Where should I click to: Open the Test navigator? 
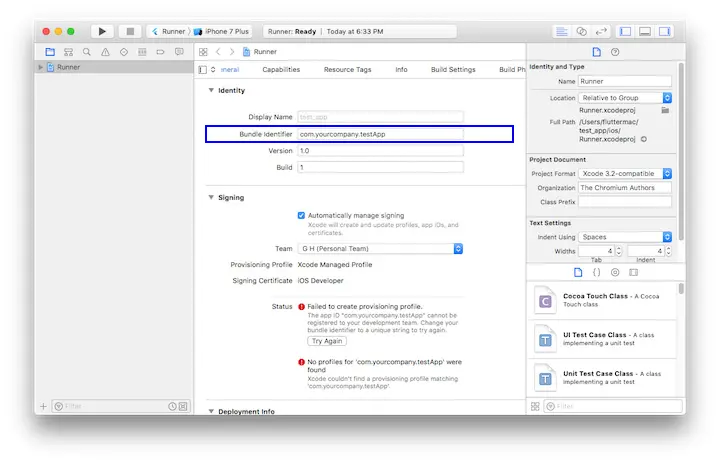124,52
